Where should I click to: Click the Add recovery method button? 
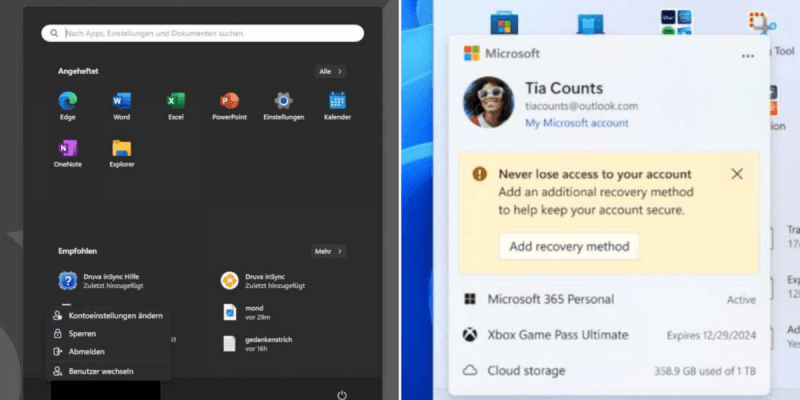click(569, 246)
